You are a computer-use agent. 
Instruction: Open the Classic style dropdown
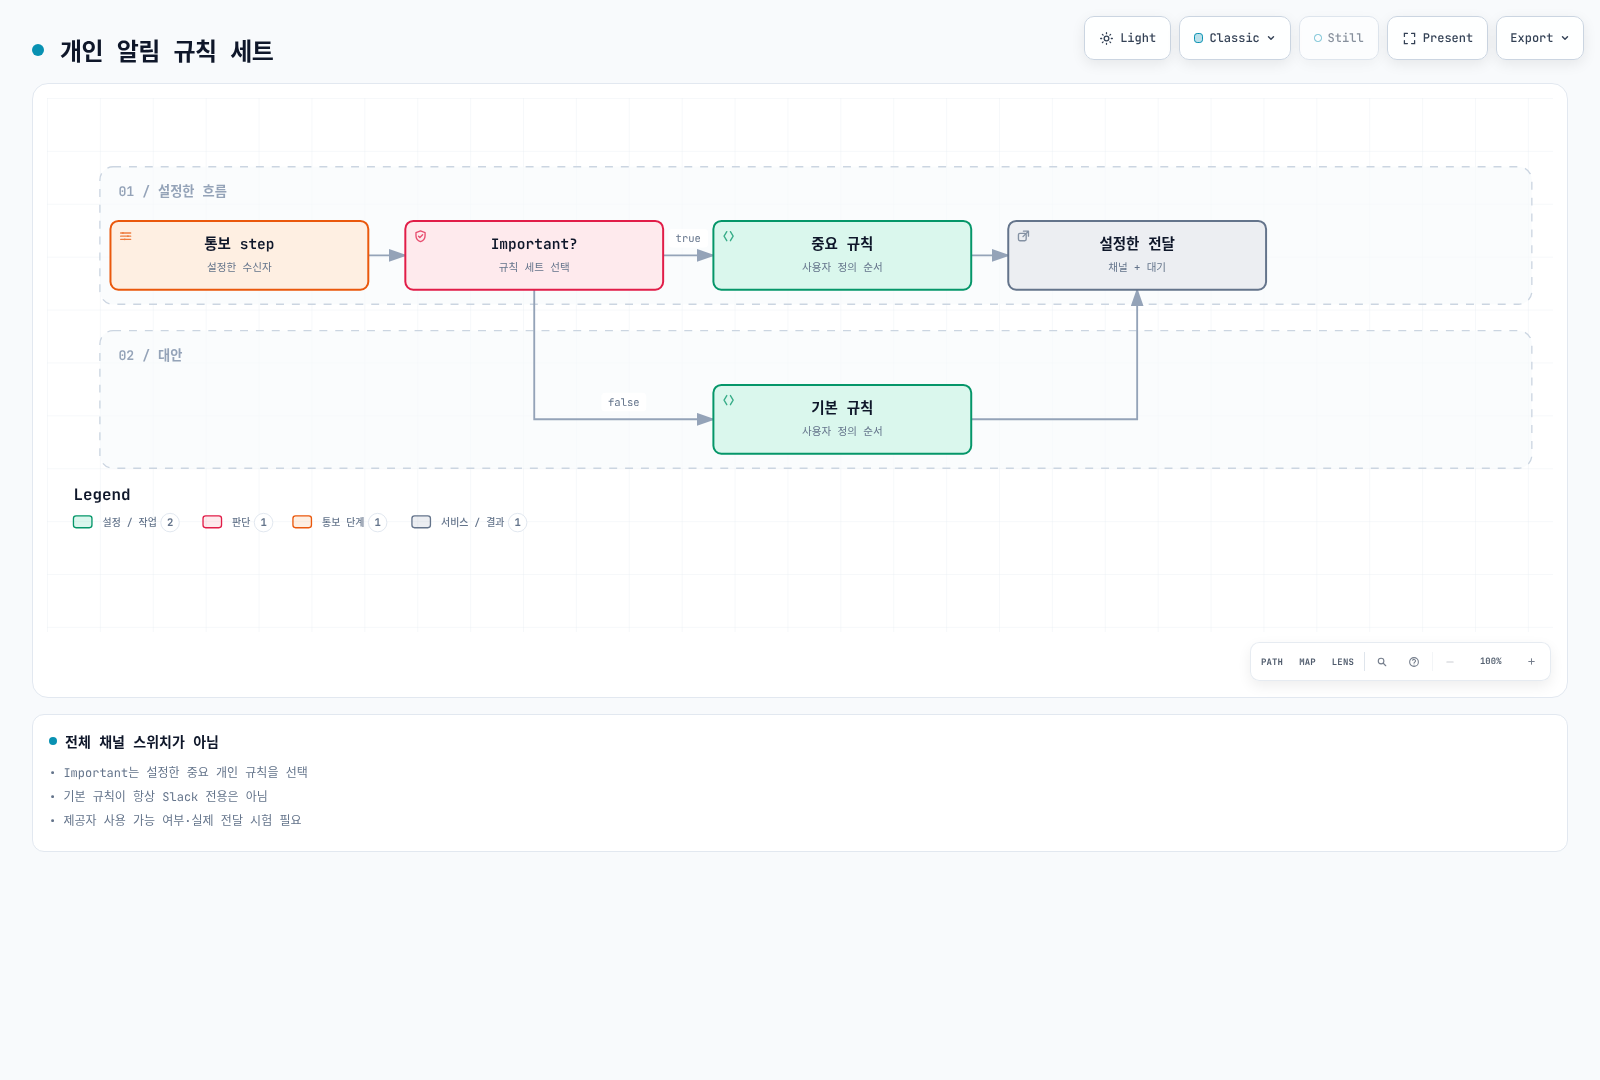point(1235,38)
